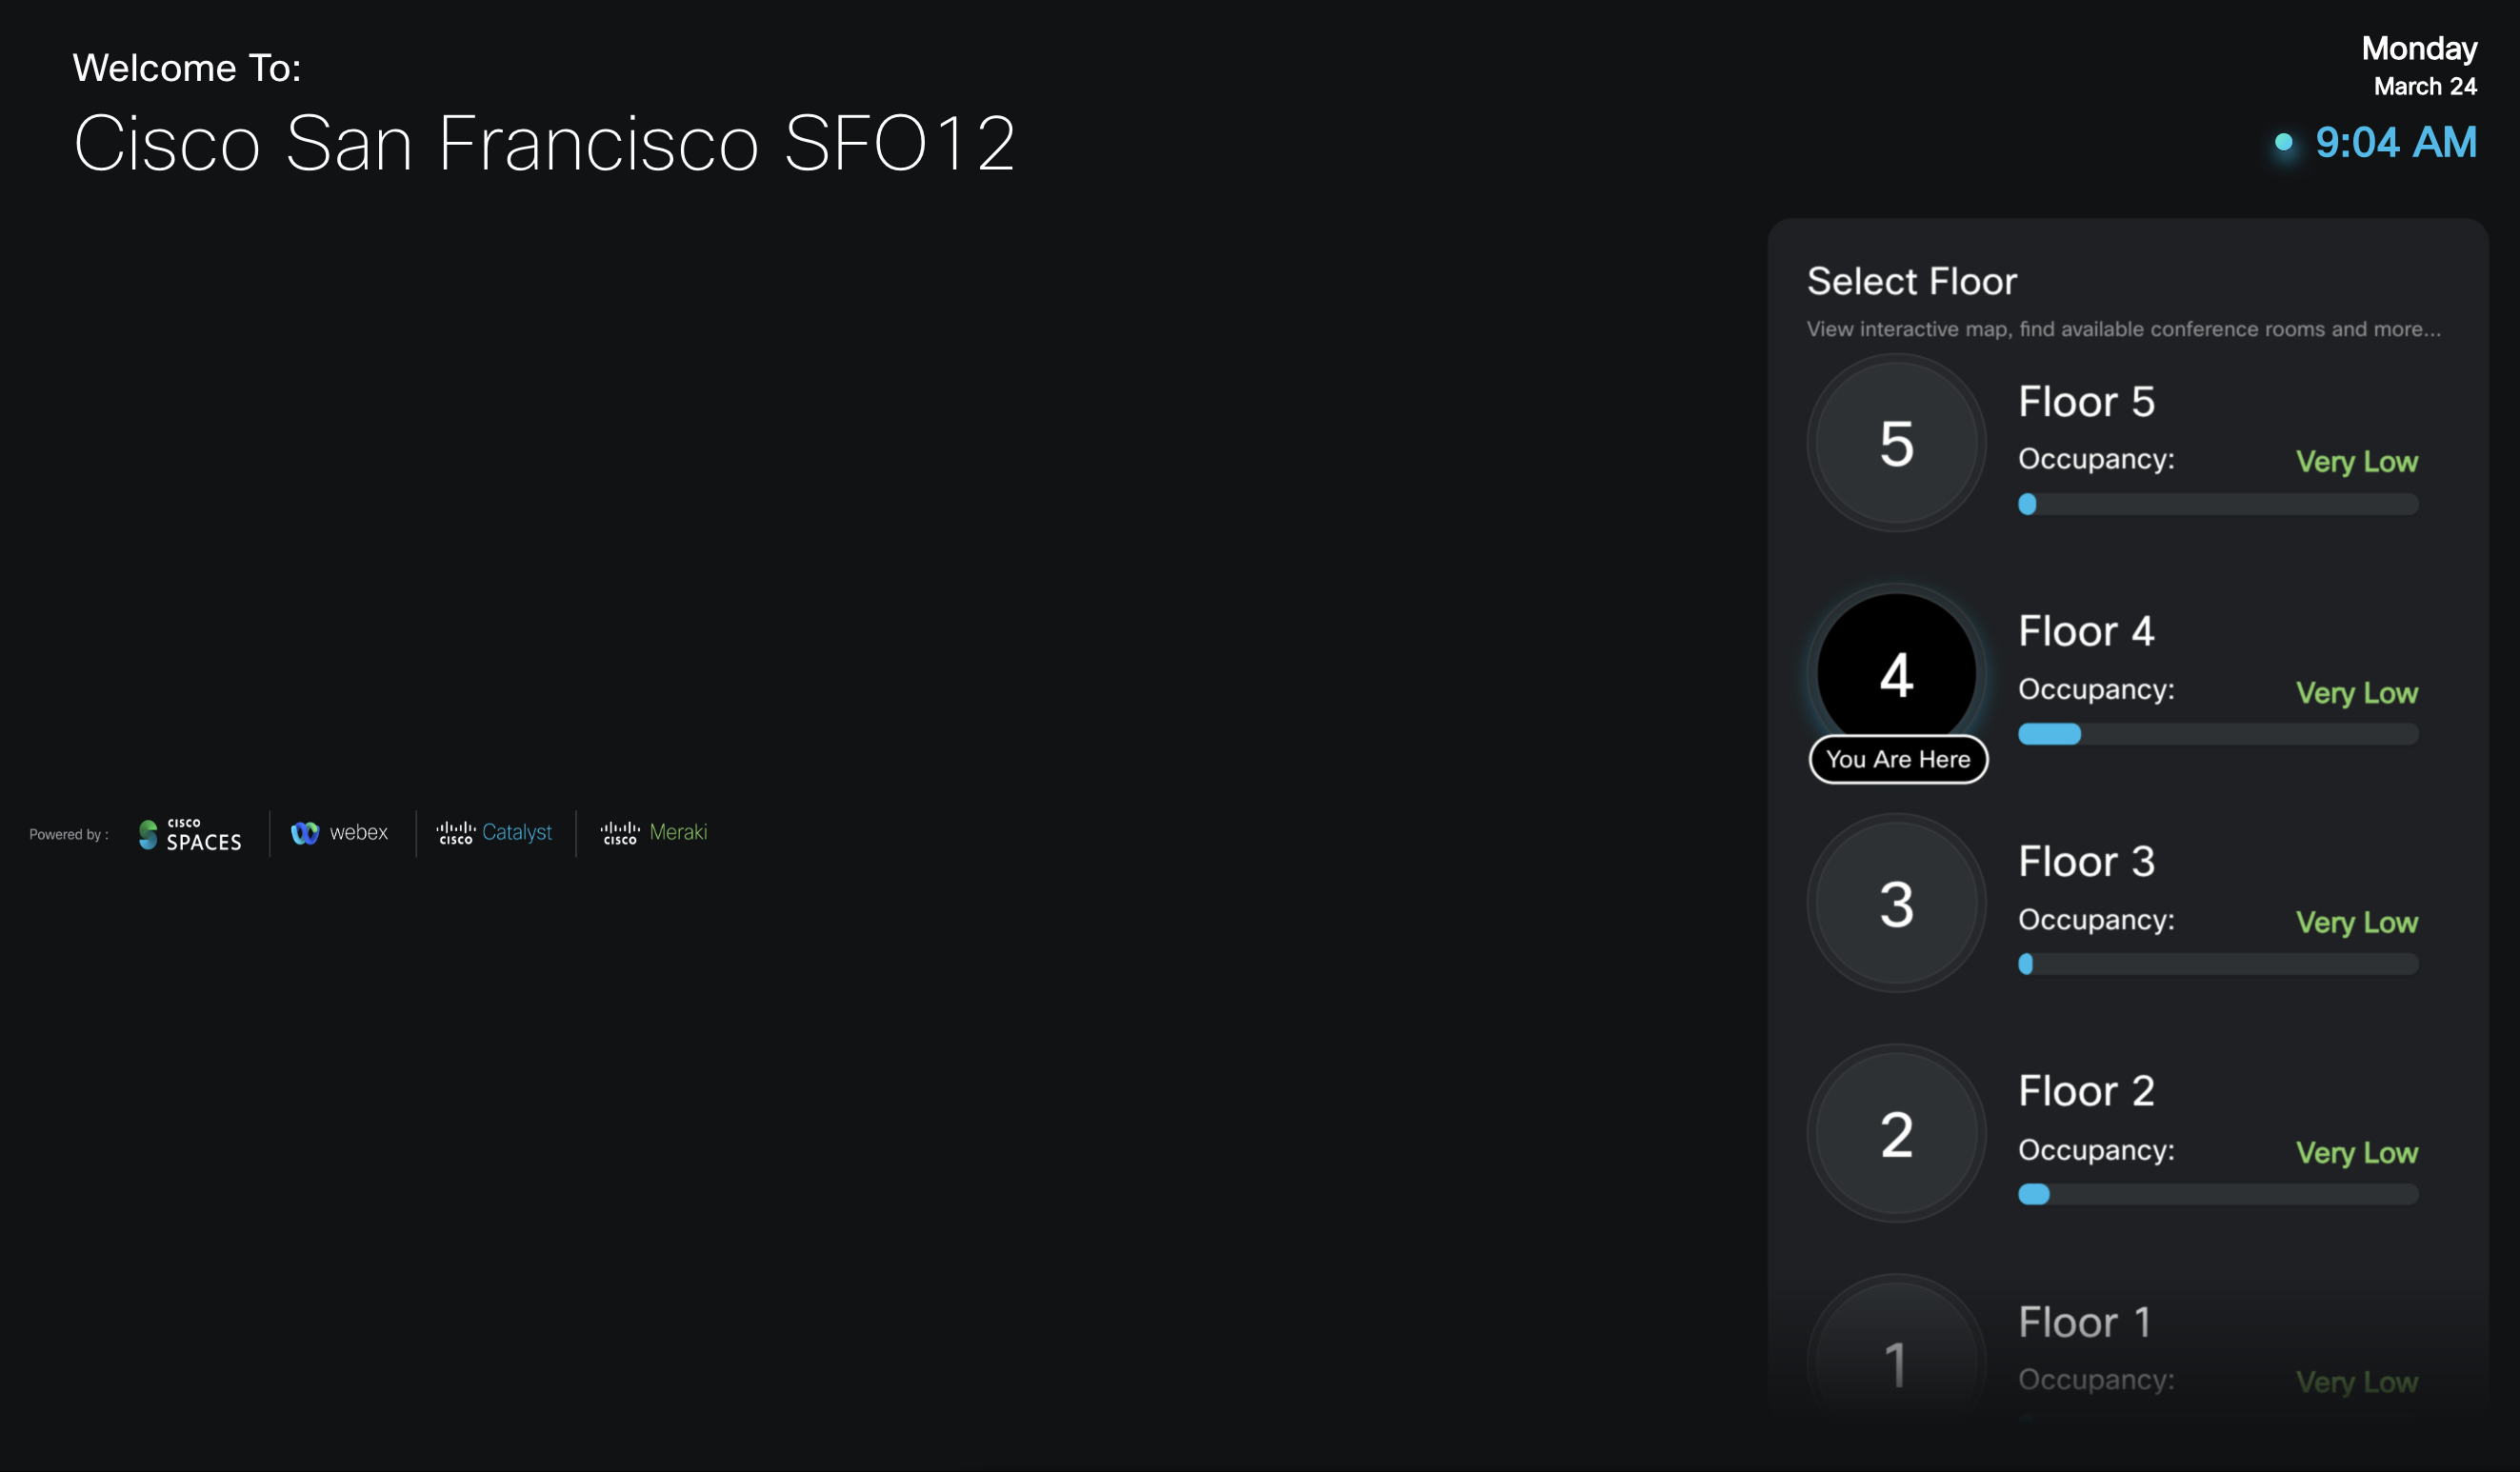Click the Floor 4 occupancy progress bar
This screenshot has height=1472, width=2520.
click(x=2216, y=734)
